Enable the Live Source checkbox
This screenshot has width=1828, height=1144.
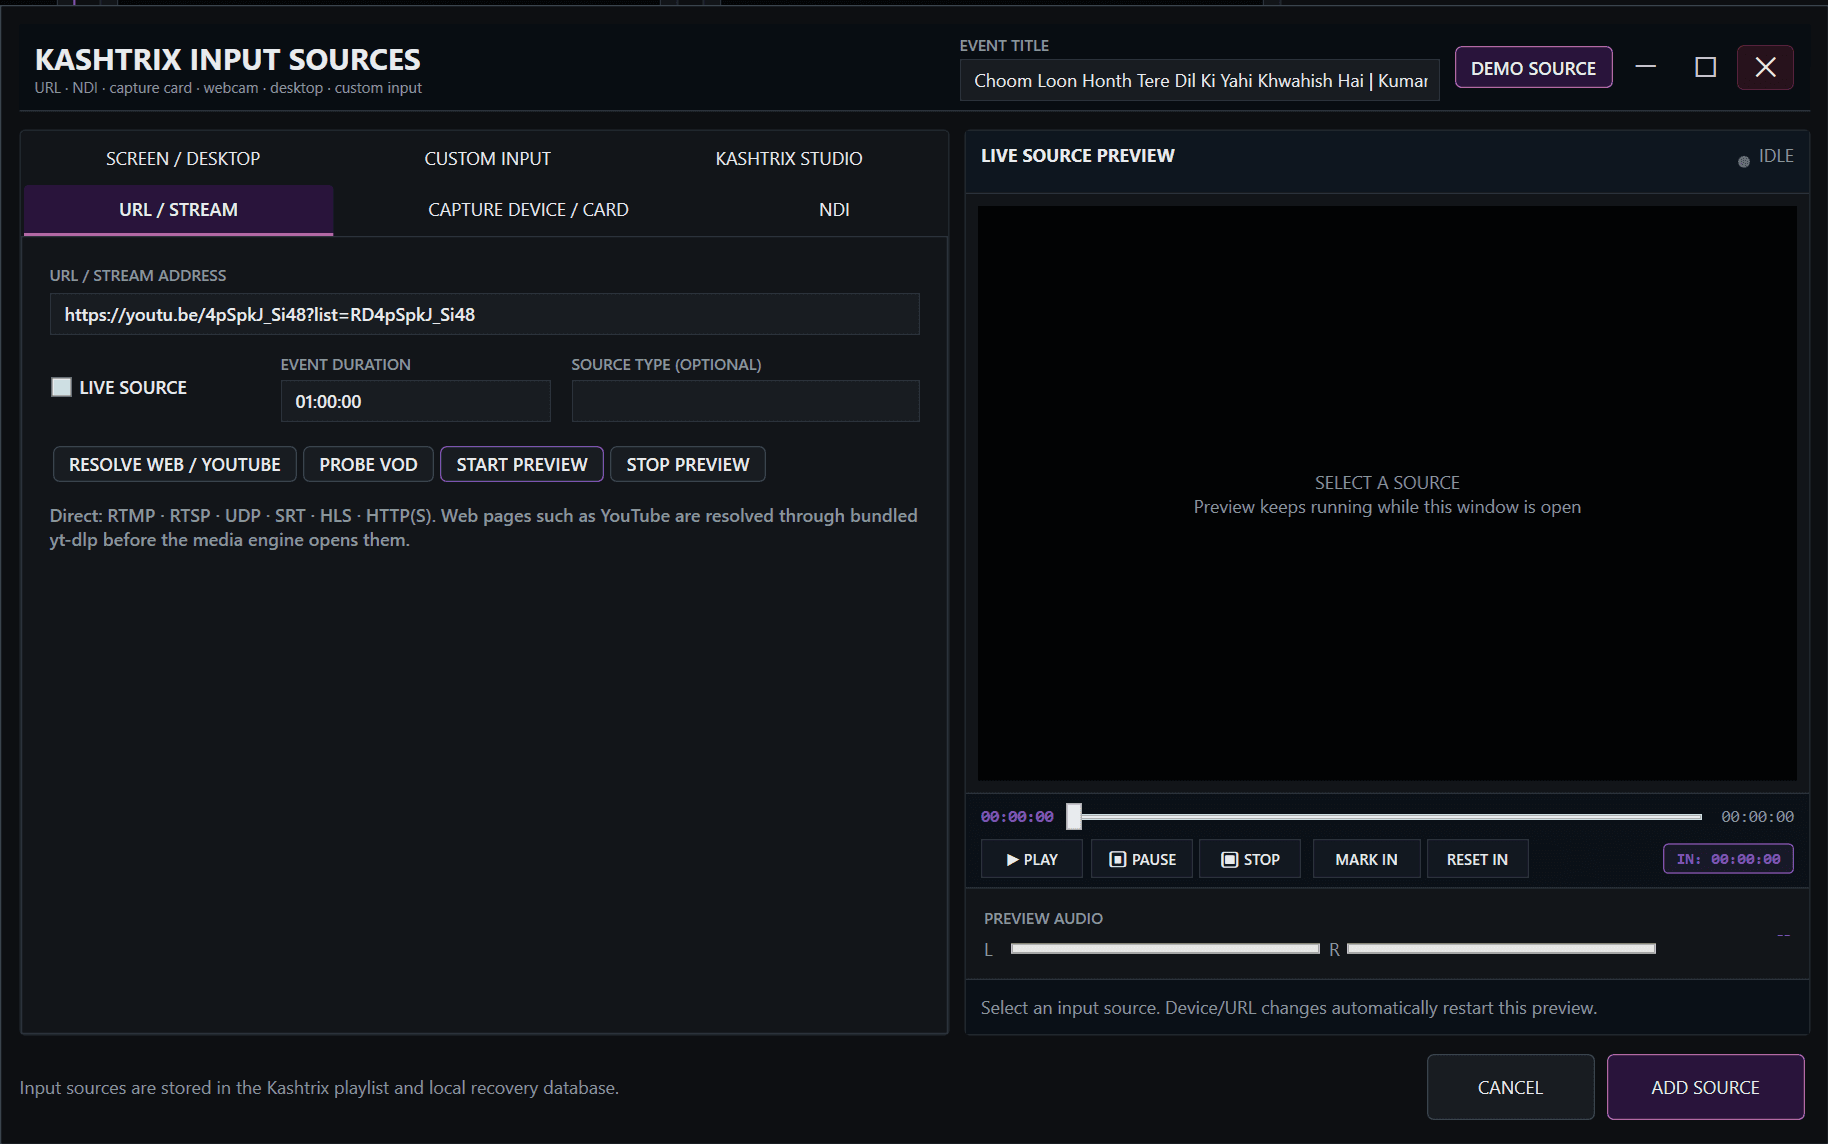[x=61, y=387]
